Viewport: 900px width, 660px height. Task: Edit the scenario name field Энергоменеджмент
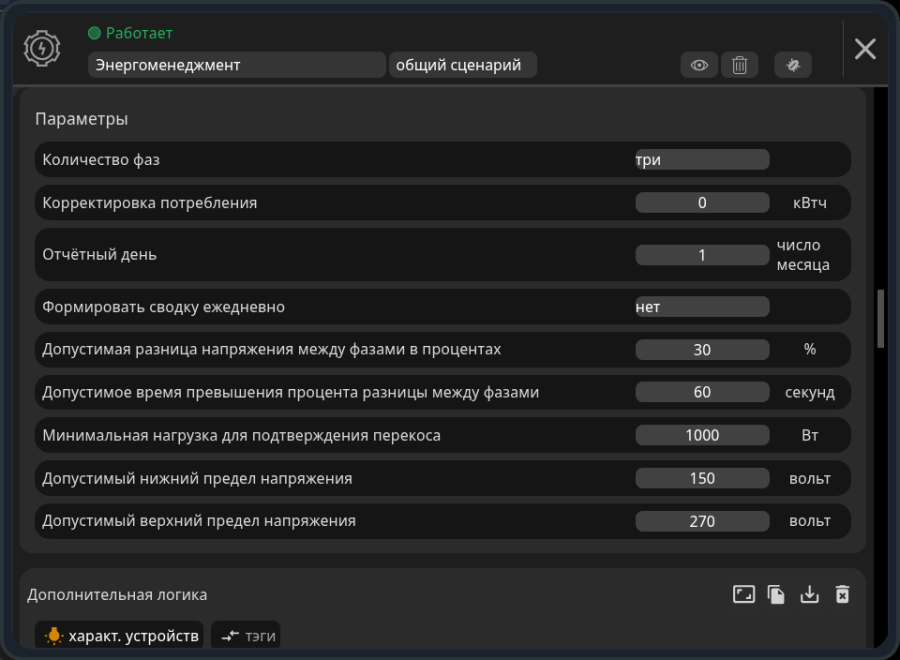[x=236, y=65]
